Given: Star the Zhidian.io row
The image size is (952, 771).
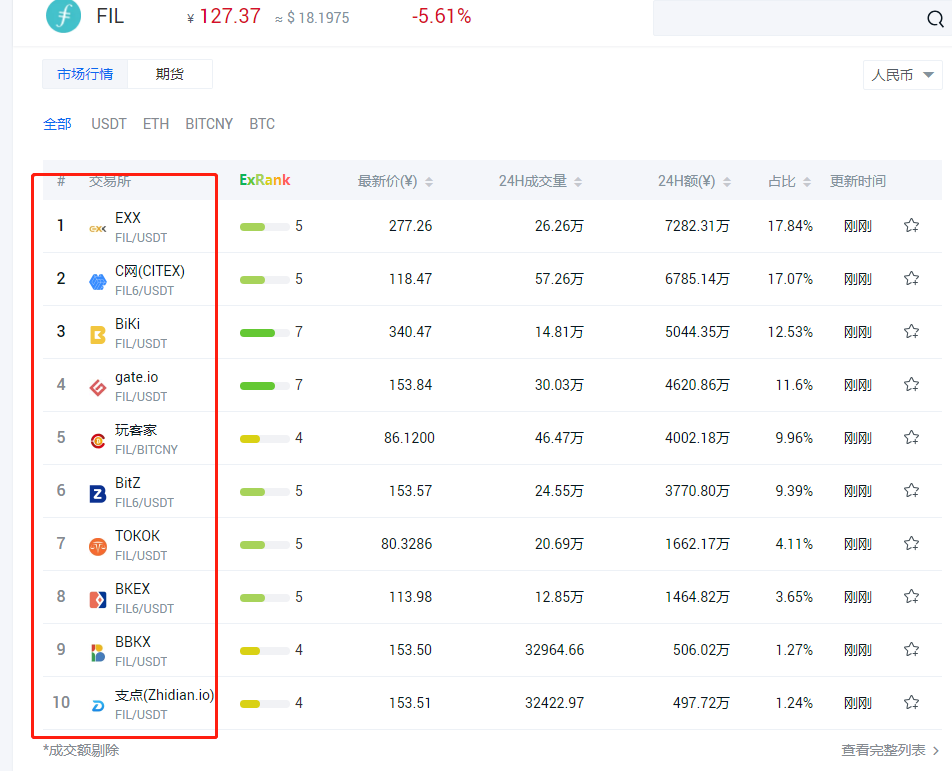Looking at the screenshot, I should click(911, 702).
